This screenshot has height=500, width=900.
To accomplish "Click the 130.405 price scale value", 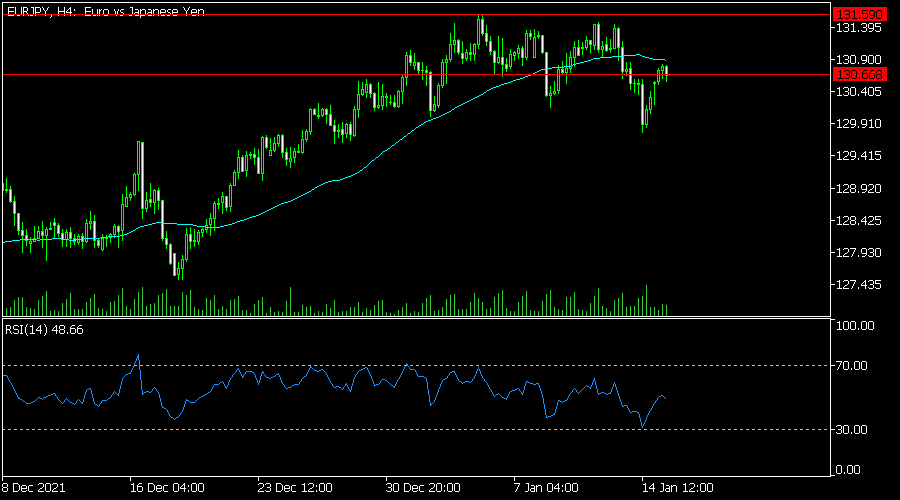I will [x=859, y=92].
